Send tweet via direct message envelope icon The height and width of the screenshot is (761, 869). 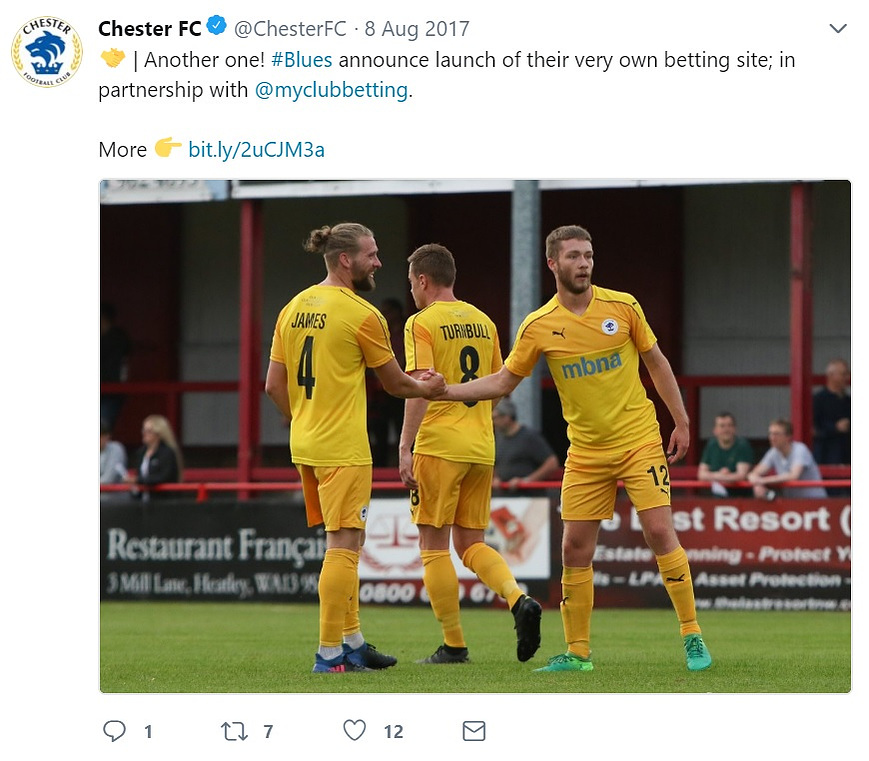tap(474, 731)
